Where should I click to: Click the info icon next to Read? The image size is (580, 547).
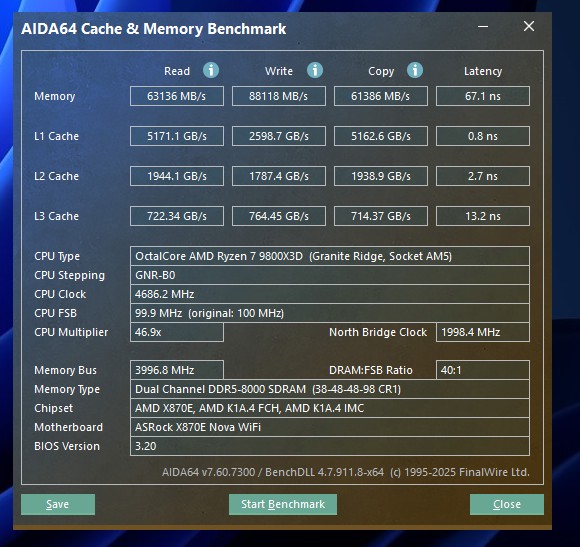tap(211, 70)
